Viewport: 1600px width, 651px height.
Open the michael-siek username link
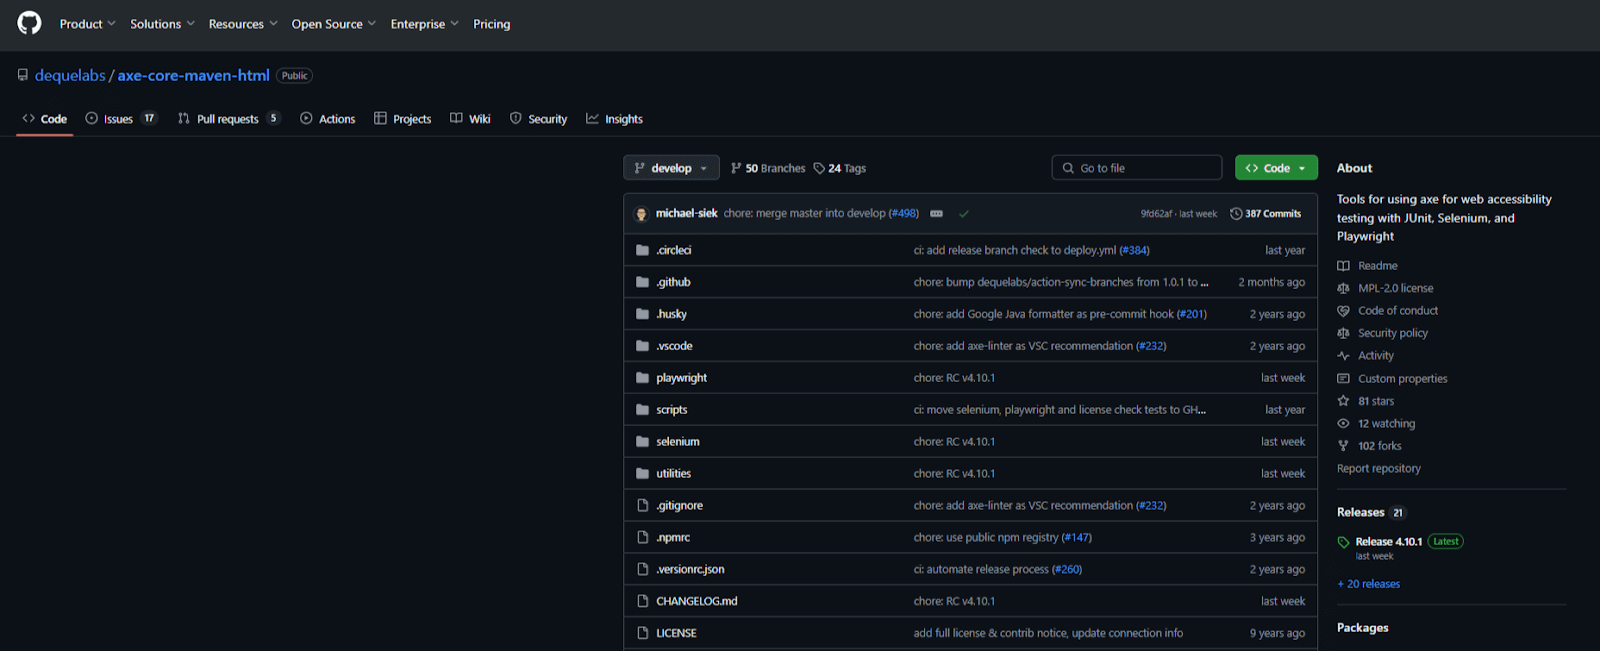coord(687,214)
